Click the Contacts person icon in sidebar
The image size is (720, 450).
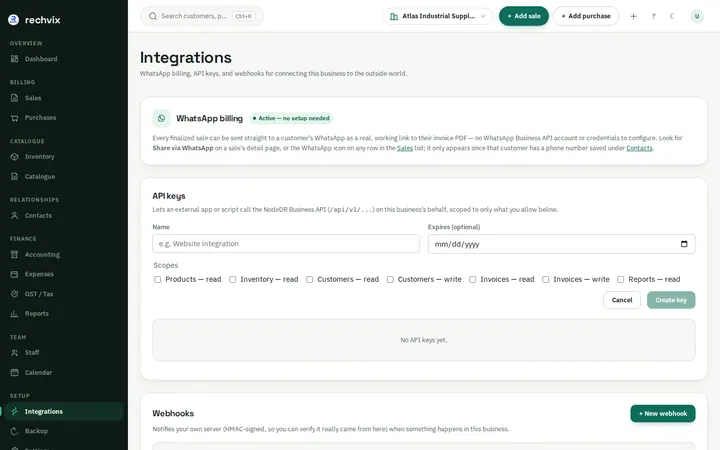(15, 215)
